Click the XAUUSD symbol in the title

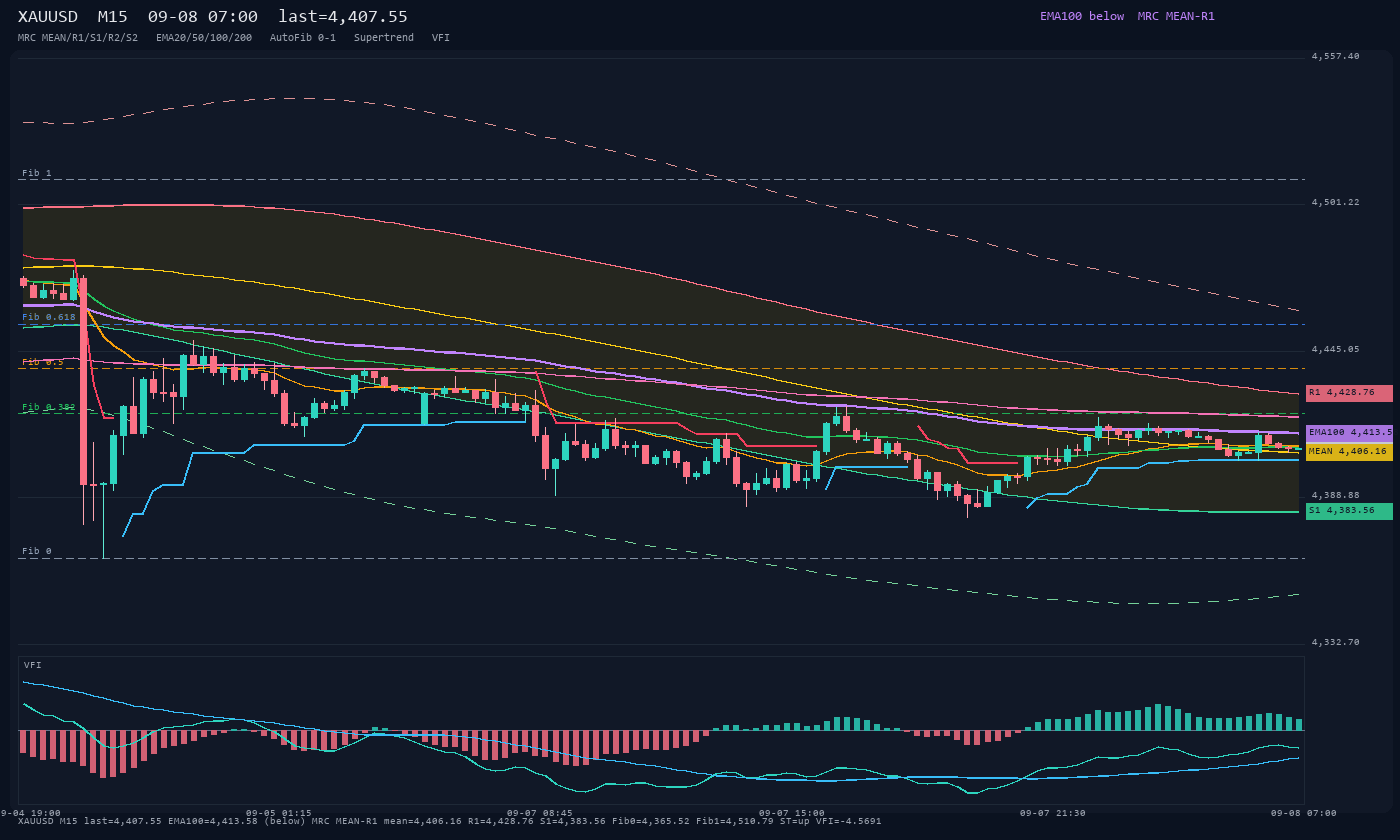(x=49, y=17)
